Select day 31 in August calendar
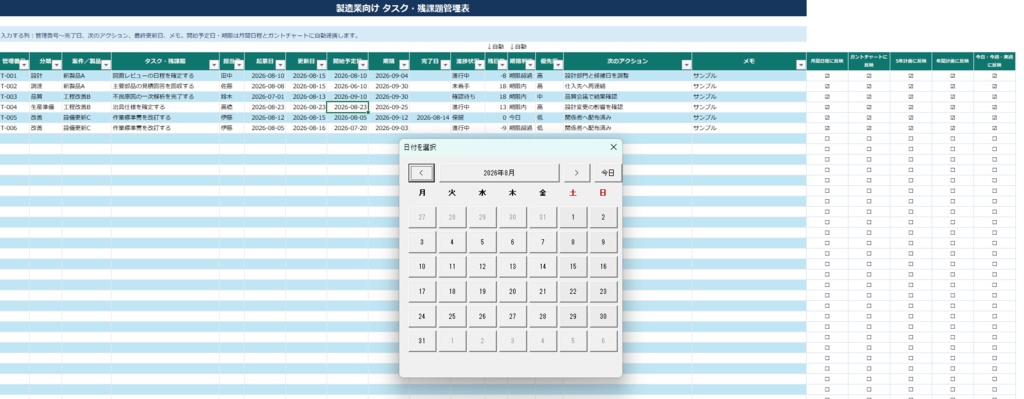Viewport: 1024px width, 399px height. (x=422, y=342)
